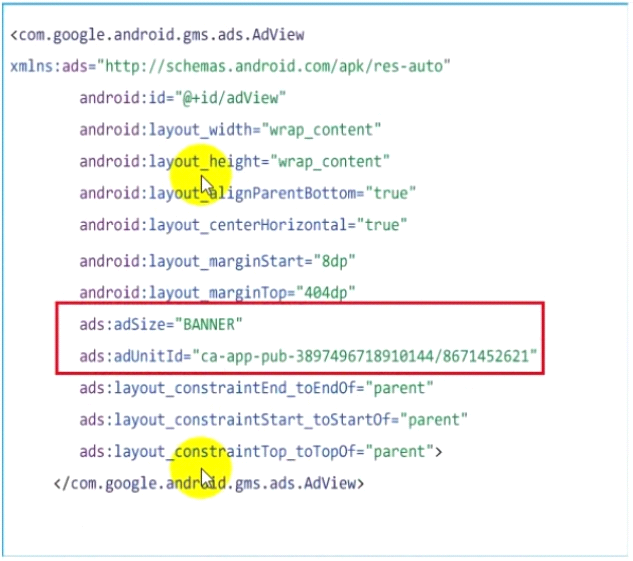Viewport: 633px width, 561px height.
Task: Click the ads:layout_constraintStart_toStartOf line
Action: point(273,420)
